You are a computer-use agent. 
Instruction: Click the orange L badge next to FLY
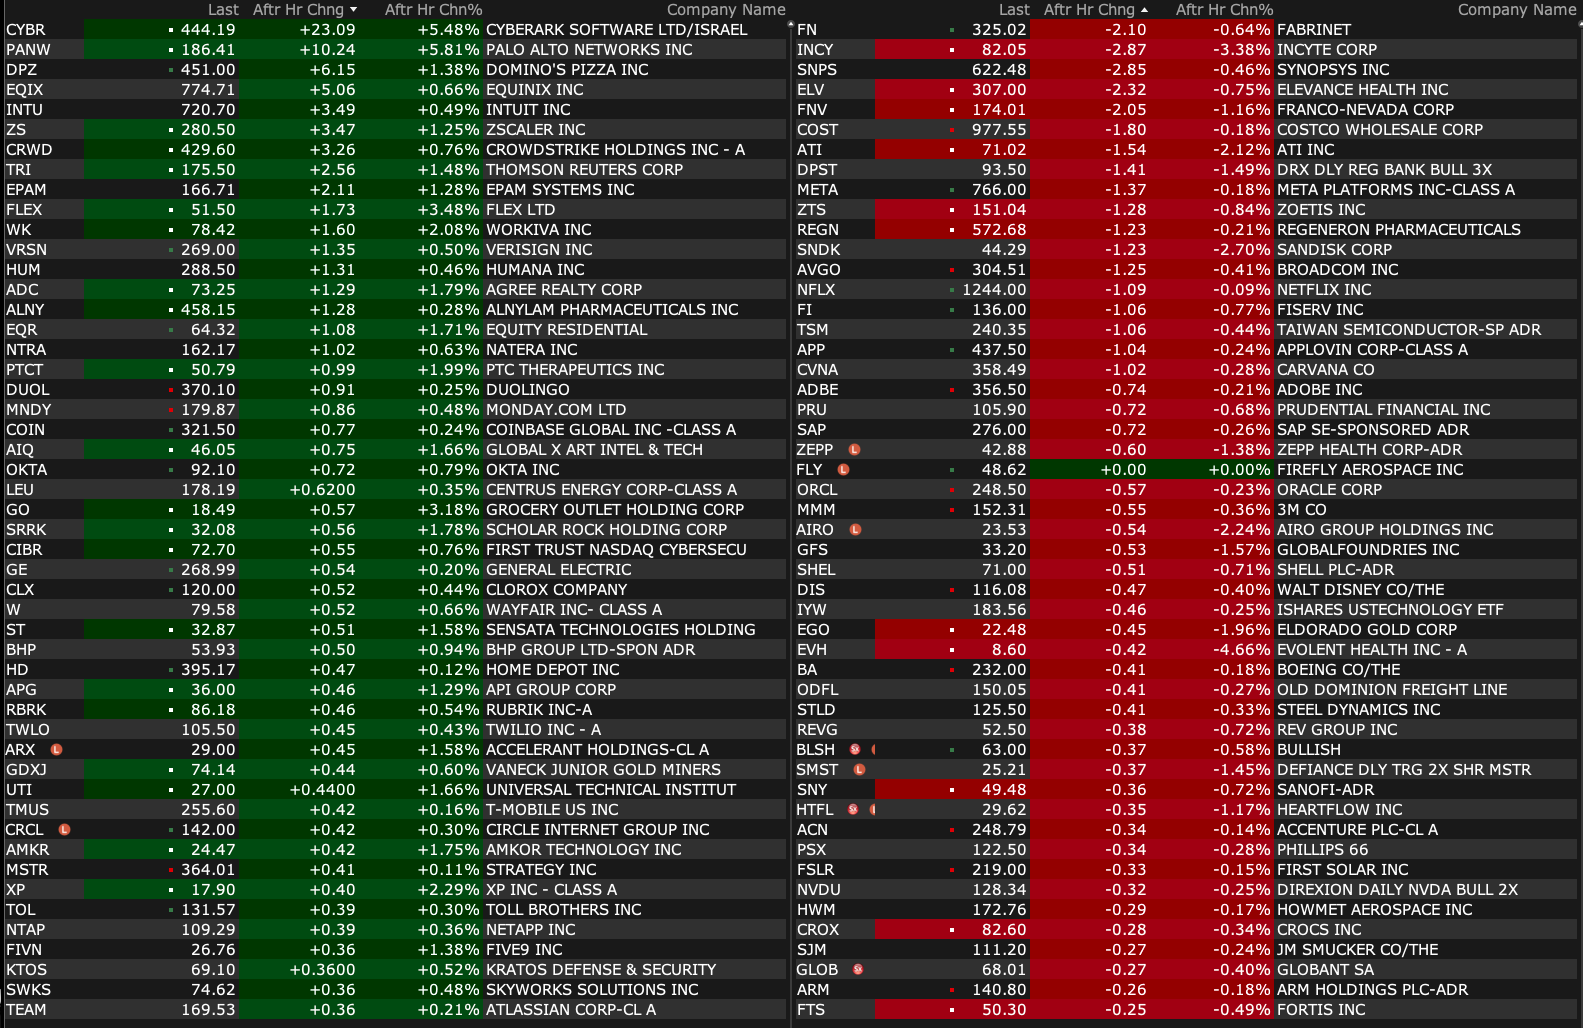[844, 470]
